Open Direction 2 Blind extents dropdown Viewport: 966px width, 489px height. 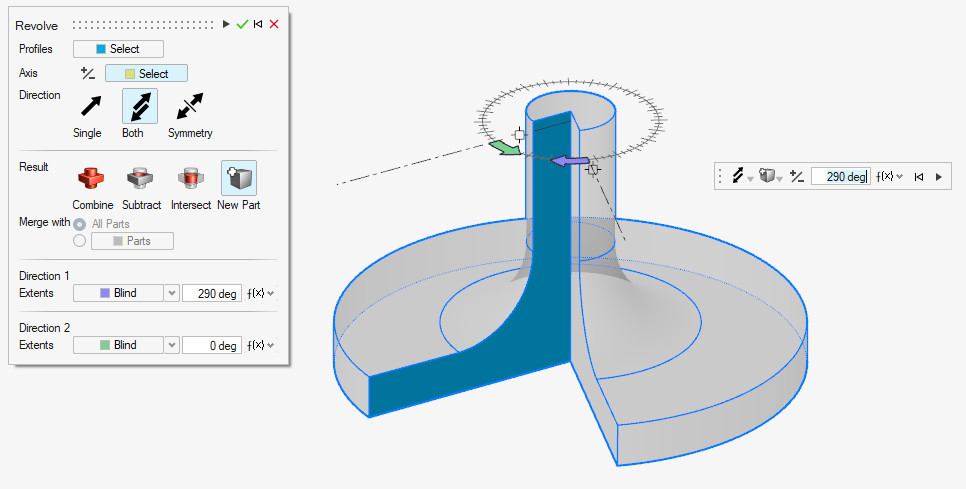(x=171, y=345)
